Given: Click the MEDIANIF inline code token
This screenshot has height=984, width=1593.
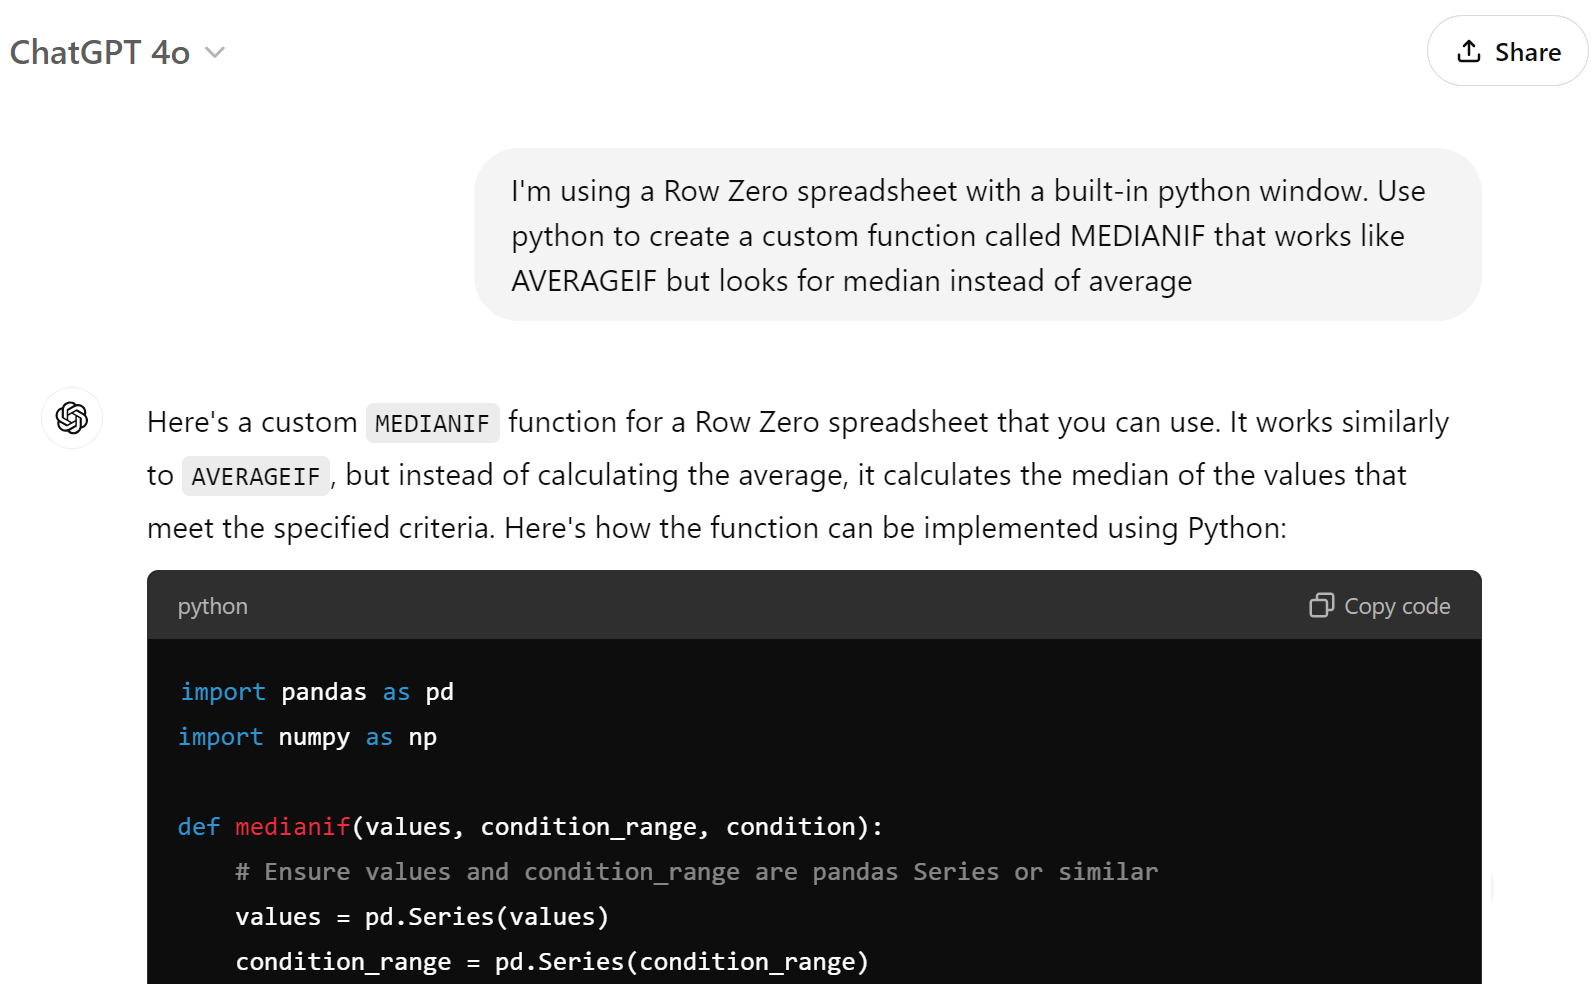Looking at the screenshot, I should (x=432, y=422).
